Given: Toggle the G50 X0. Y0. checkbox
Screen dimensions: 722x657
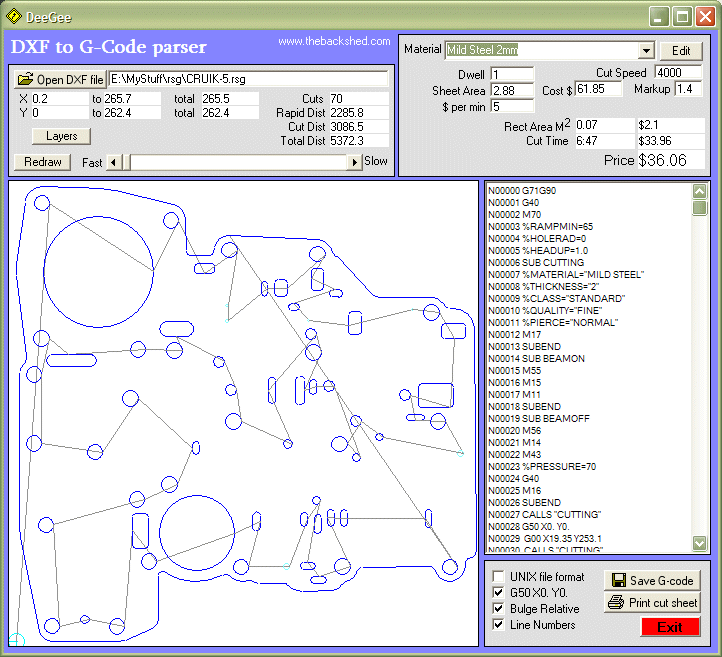Looking at the screenshot, I should [x=498, y=593].
